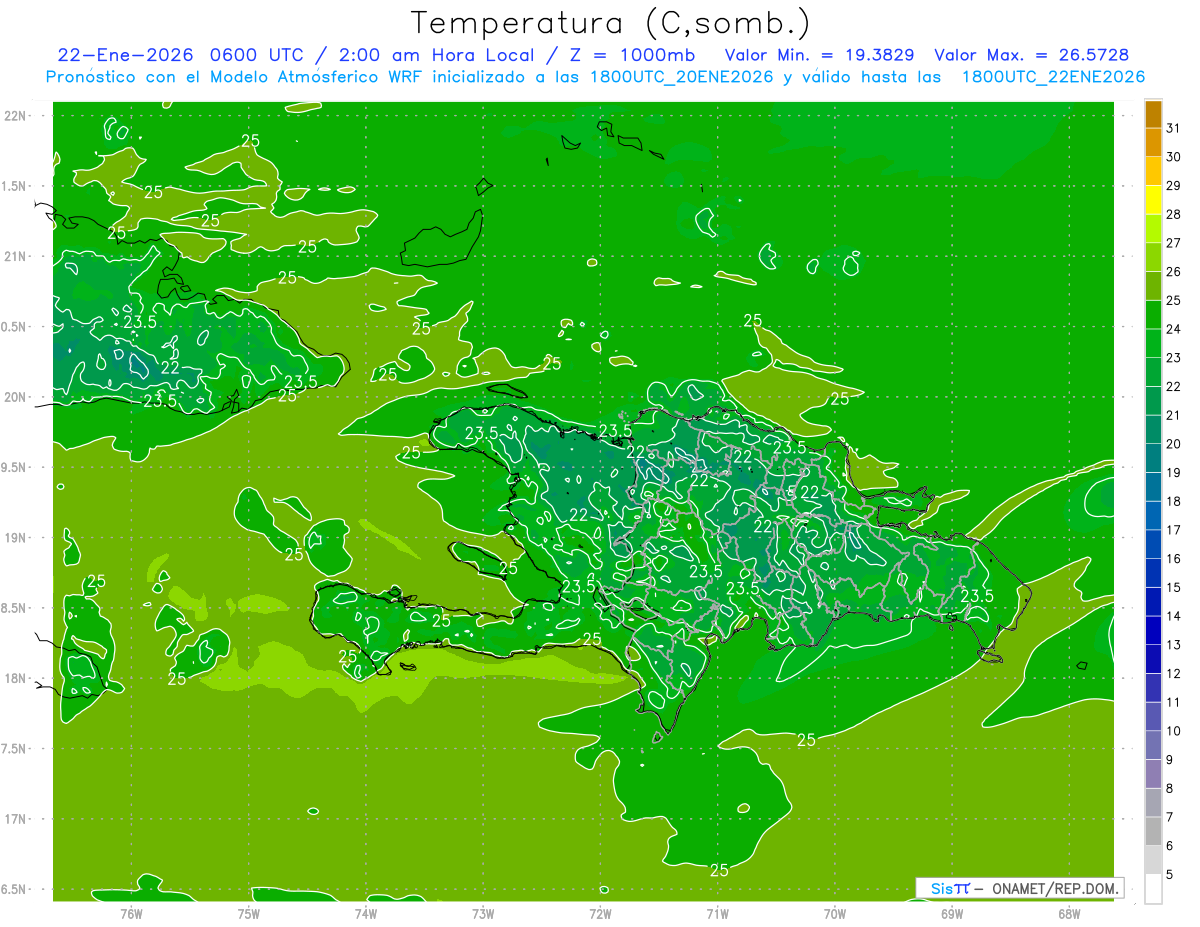1200x927 pixels.
Task: Pick the lime swatch between 27 and 28
Action: 1153,228
